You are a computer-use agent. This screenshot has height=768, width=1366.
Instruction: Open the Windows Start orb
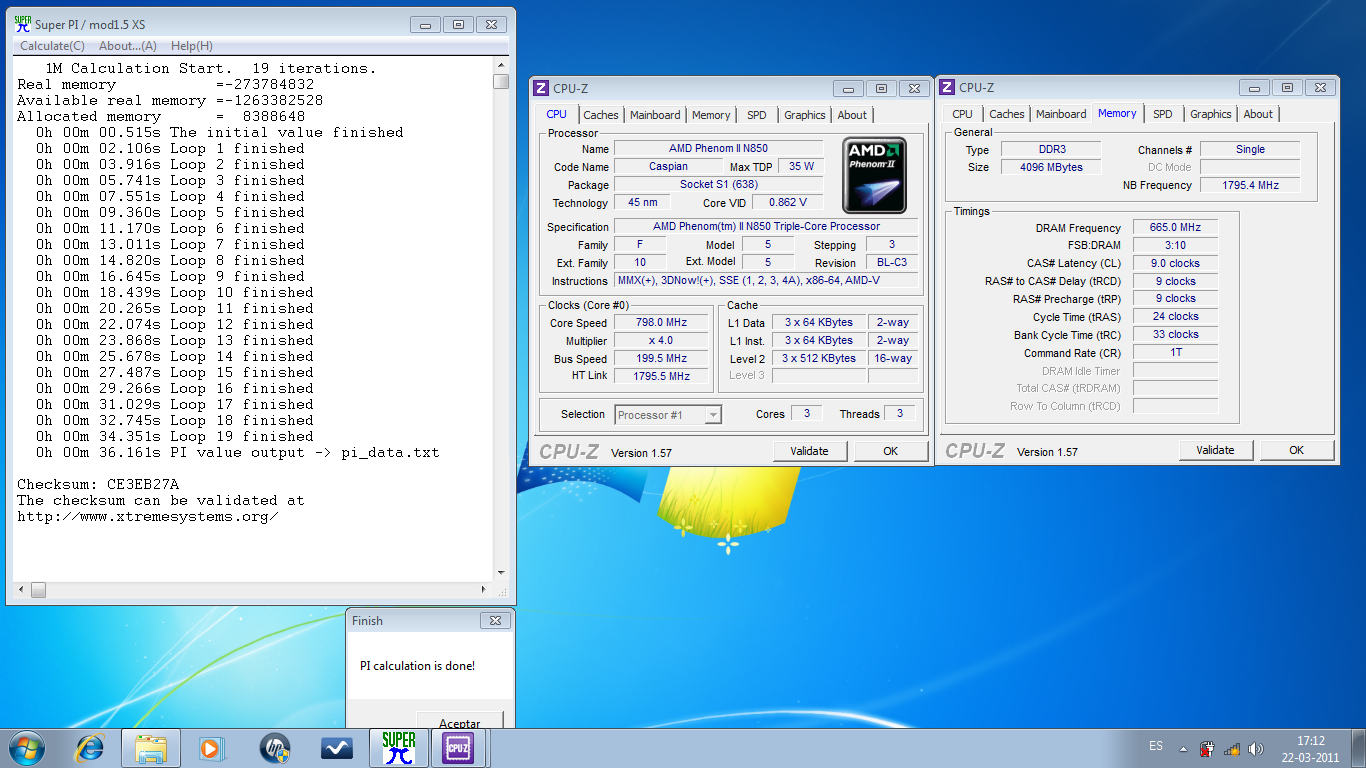click(x=27, y=747)
